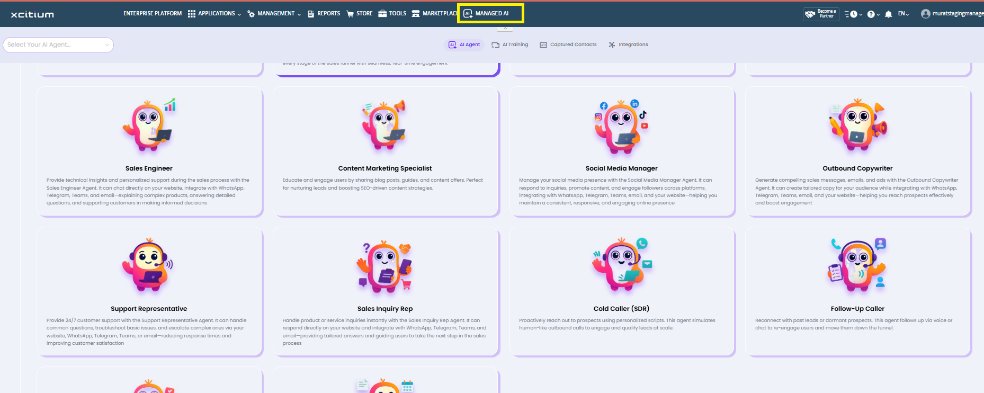The image size is (984, 393).
Task: Click the Marketplace storefront icon
Action: coord(415,14)
